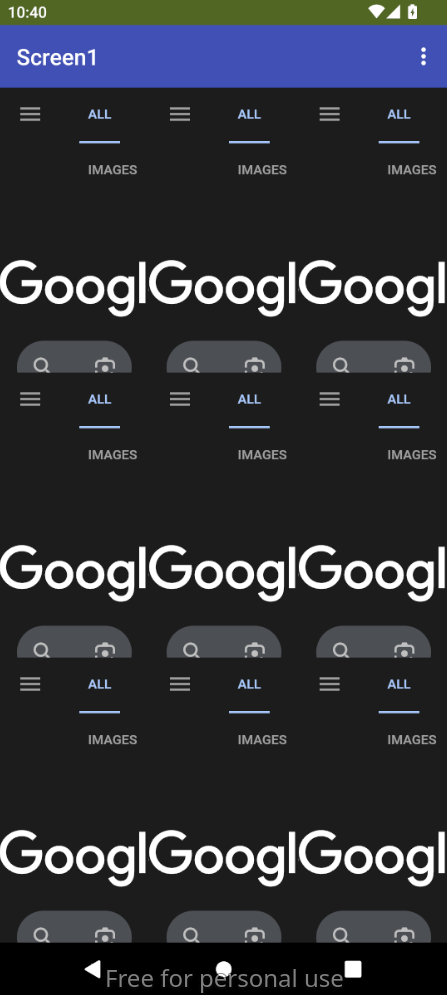Tap camera lens icon in the top-right search box

[x=404, y=366]
